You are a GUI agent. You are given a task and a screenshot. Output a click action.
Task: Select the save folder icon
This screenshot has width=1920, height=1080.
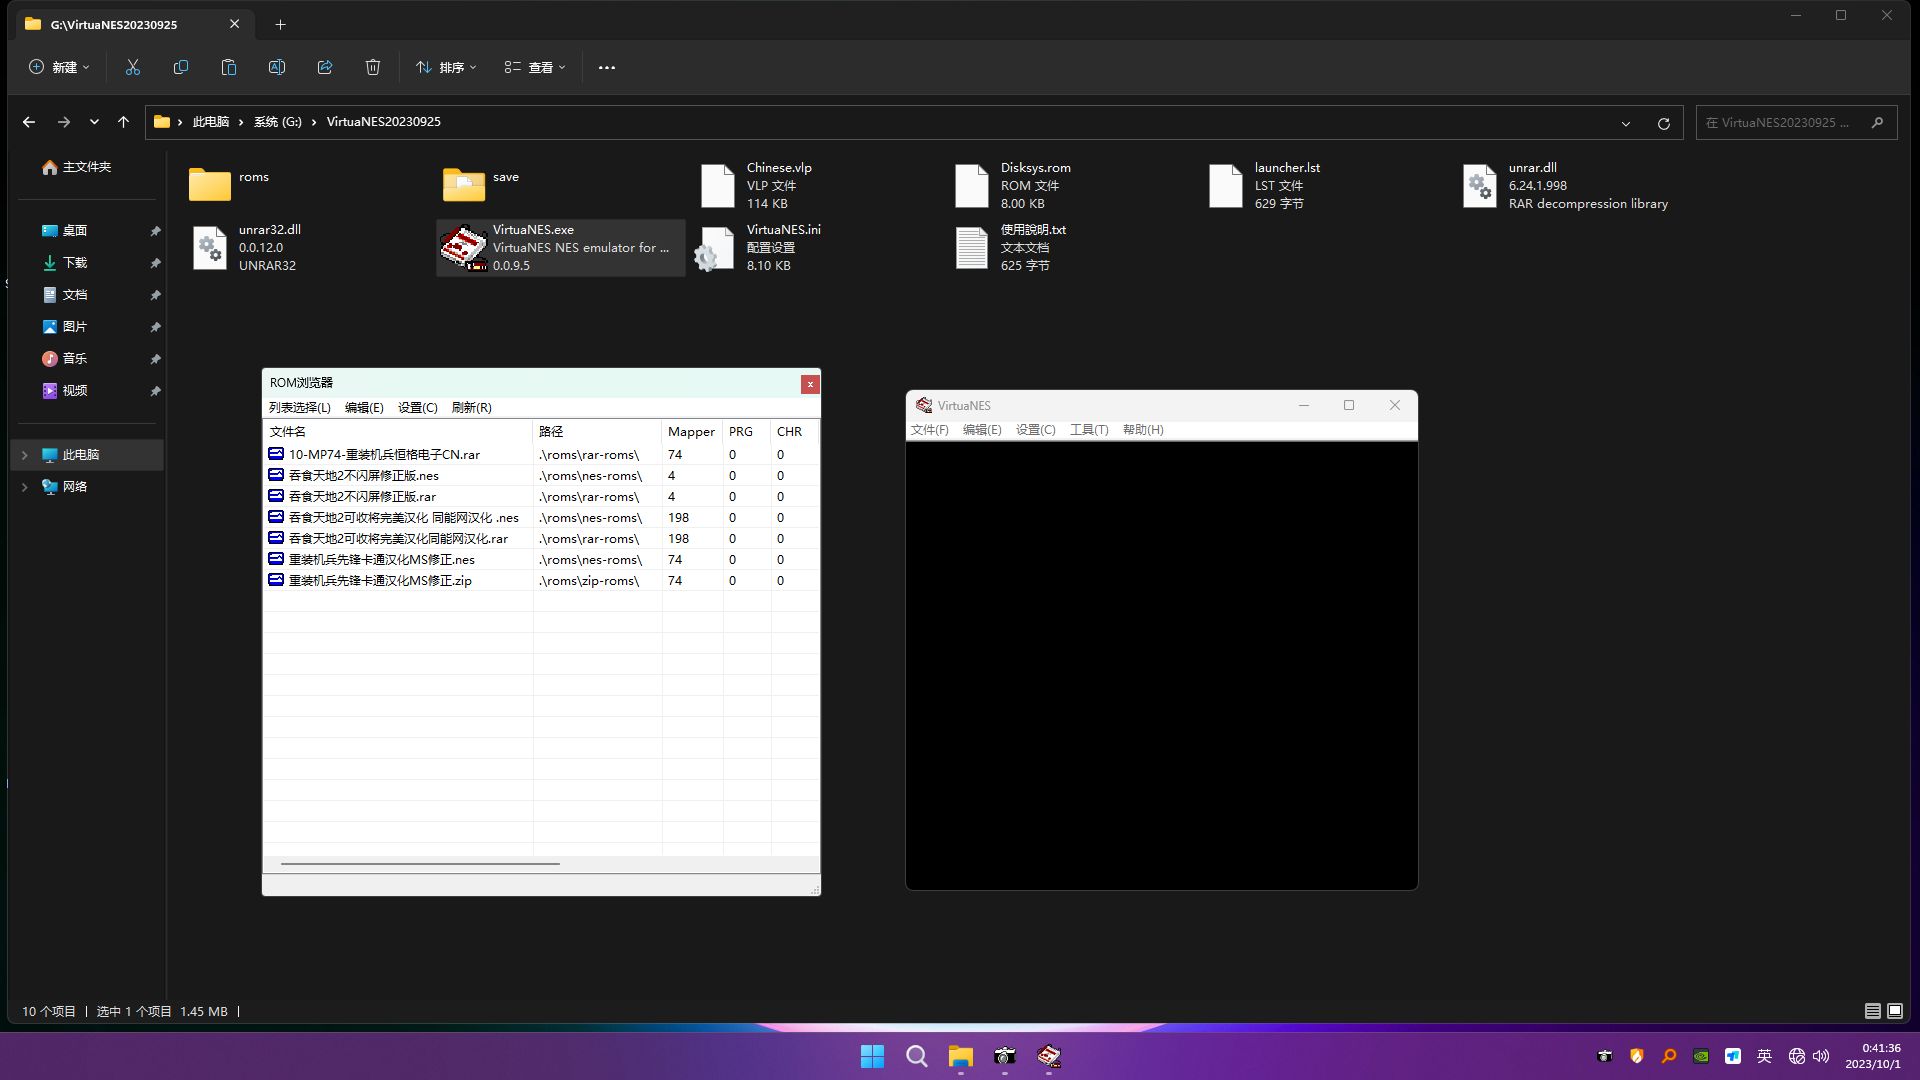[x=464, y=185]
